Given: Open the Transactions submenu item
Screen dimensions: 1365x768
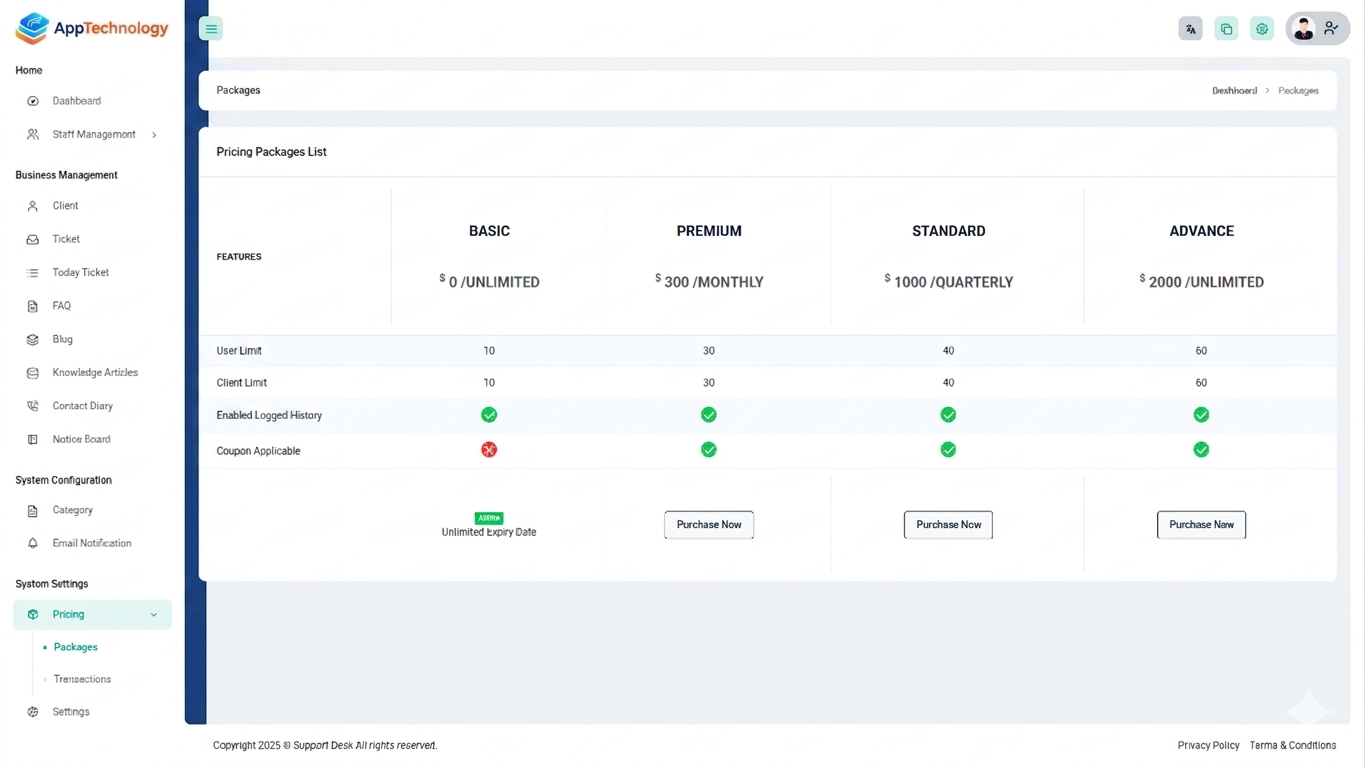Looking at the screenshot, I should 82,680.
